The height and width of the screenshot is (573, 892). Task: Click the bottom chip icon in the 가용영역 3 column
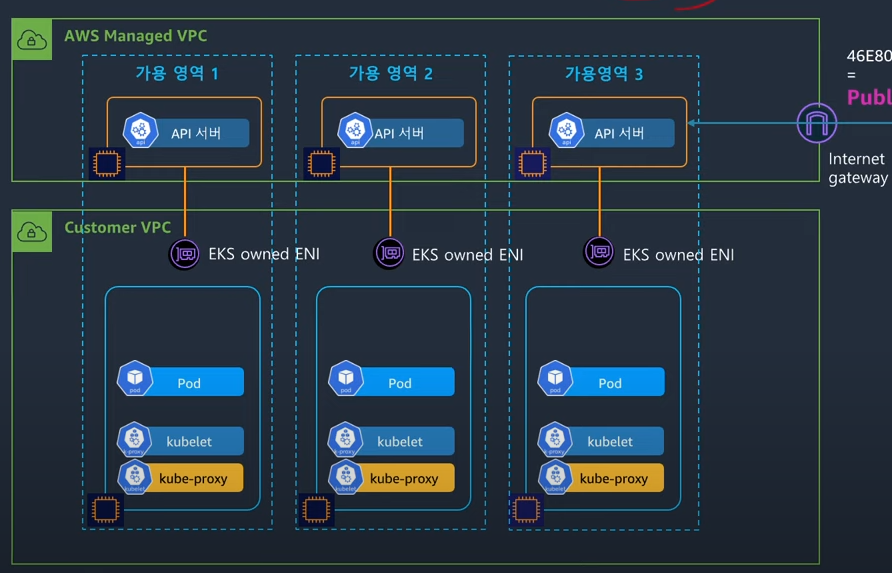pos(526,509)
